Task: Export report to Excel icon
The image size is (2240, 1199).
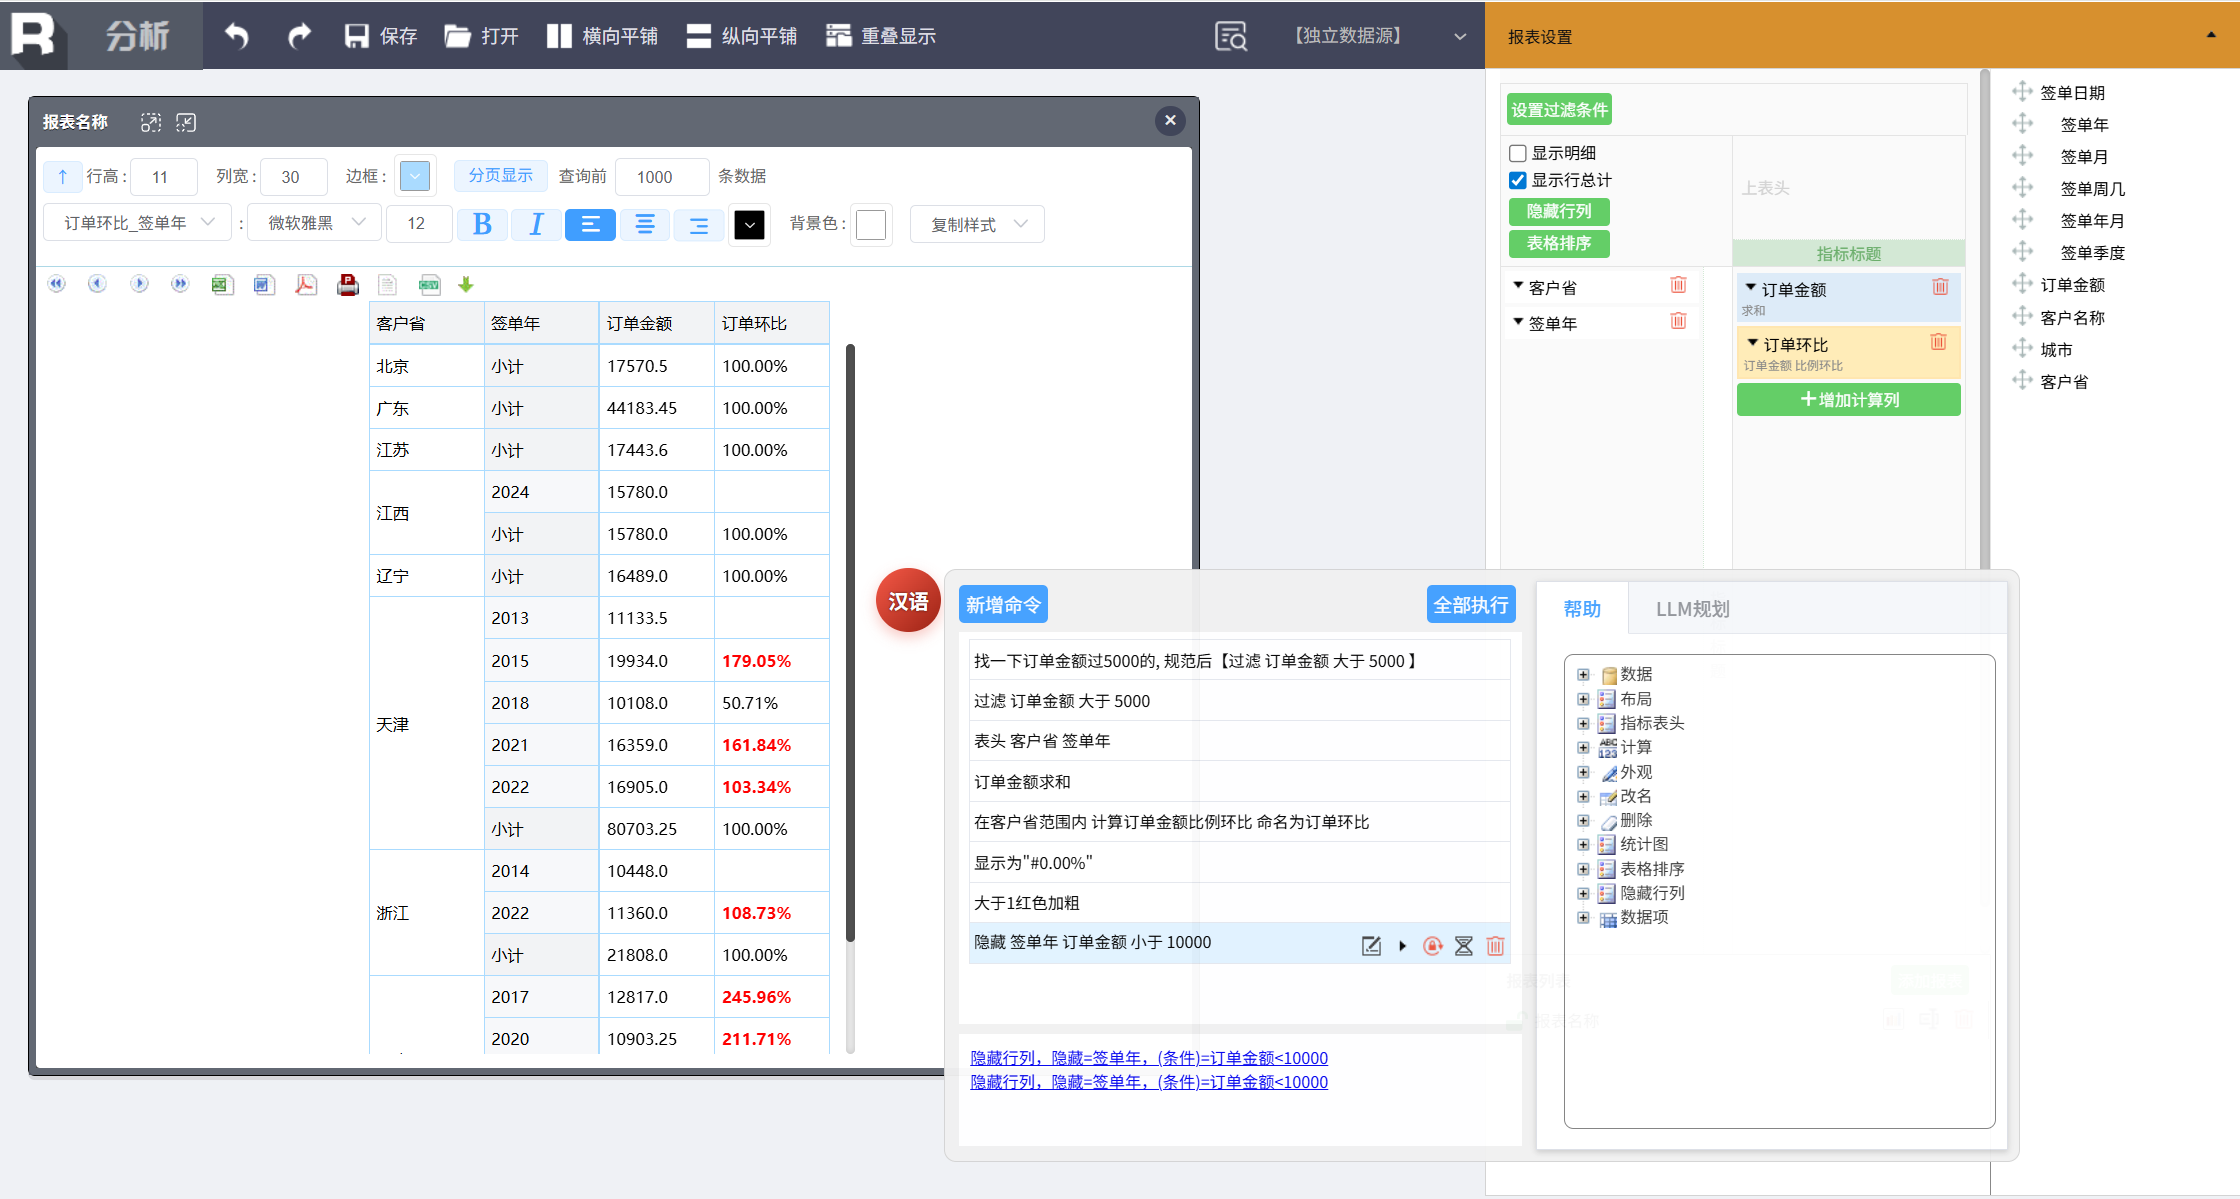Action: coord(222,285)
